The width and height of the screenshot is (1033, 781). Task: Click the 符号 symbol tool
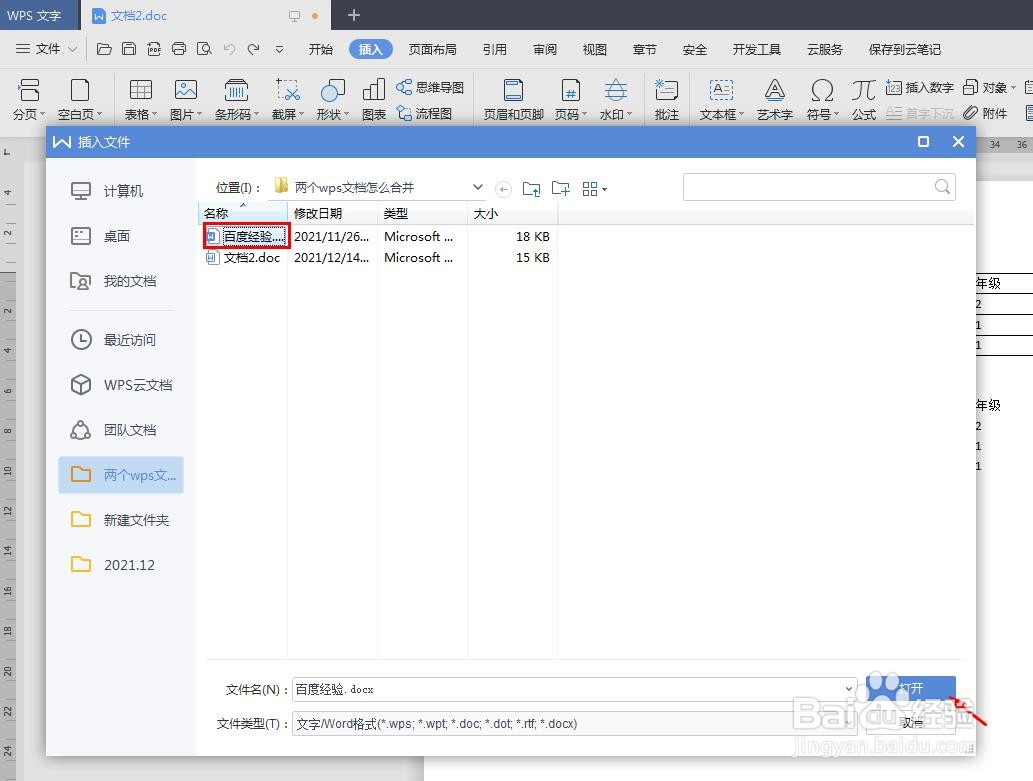(822, 100)
